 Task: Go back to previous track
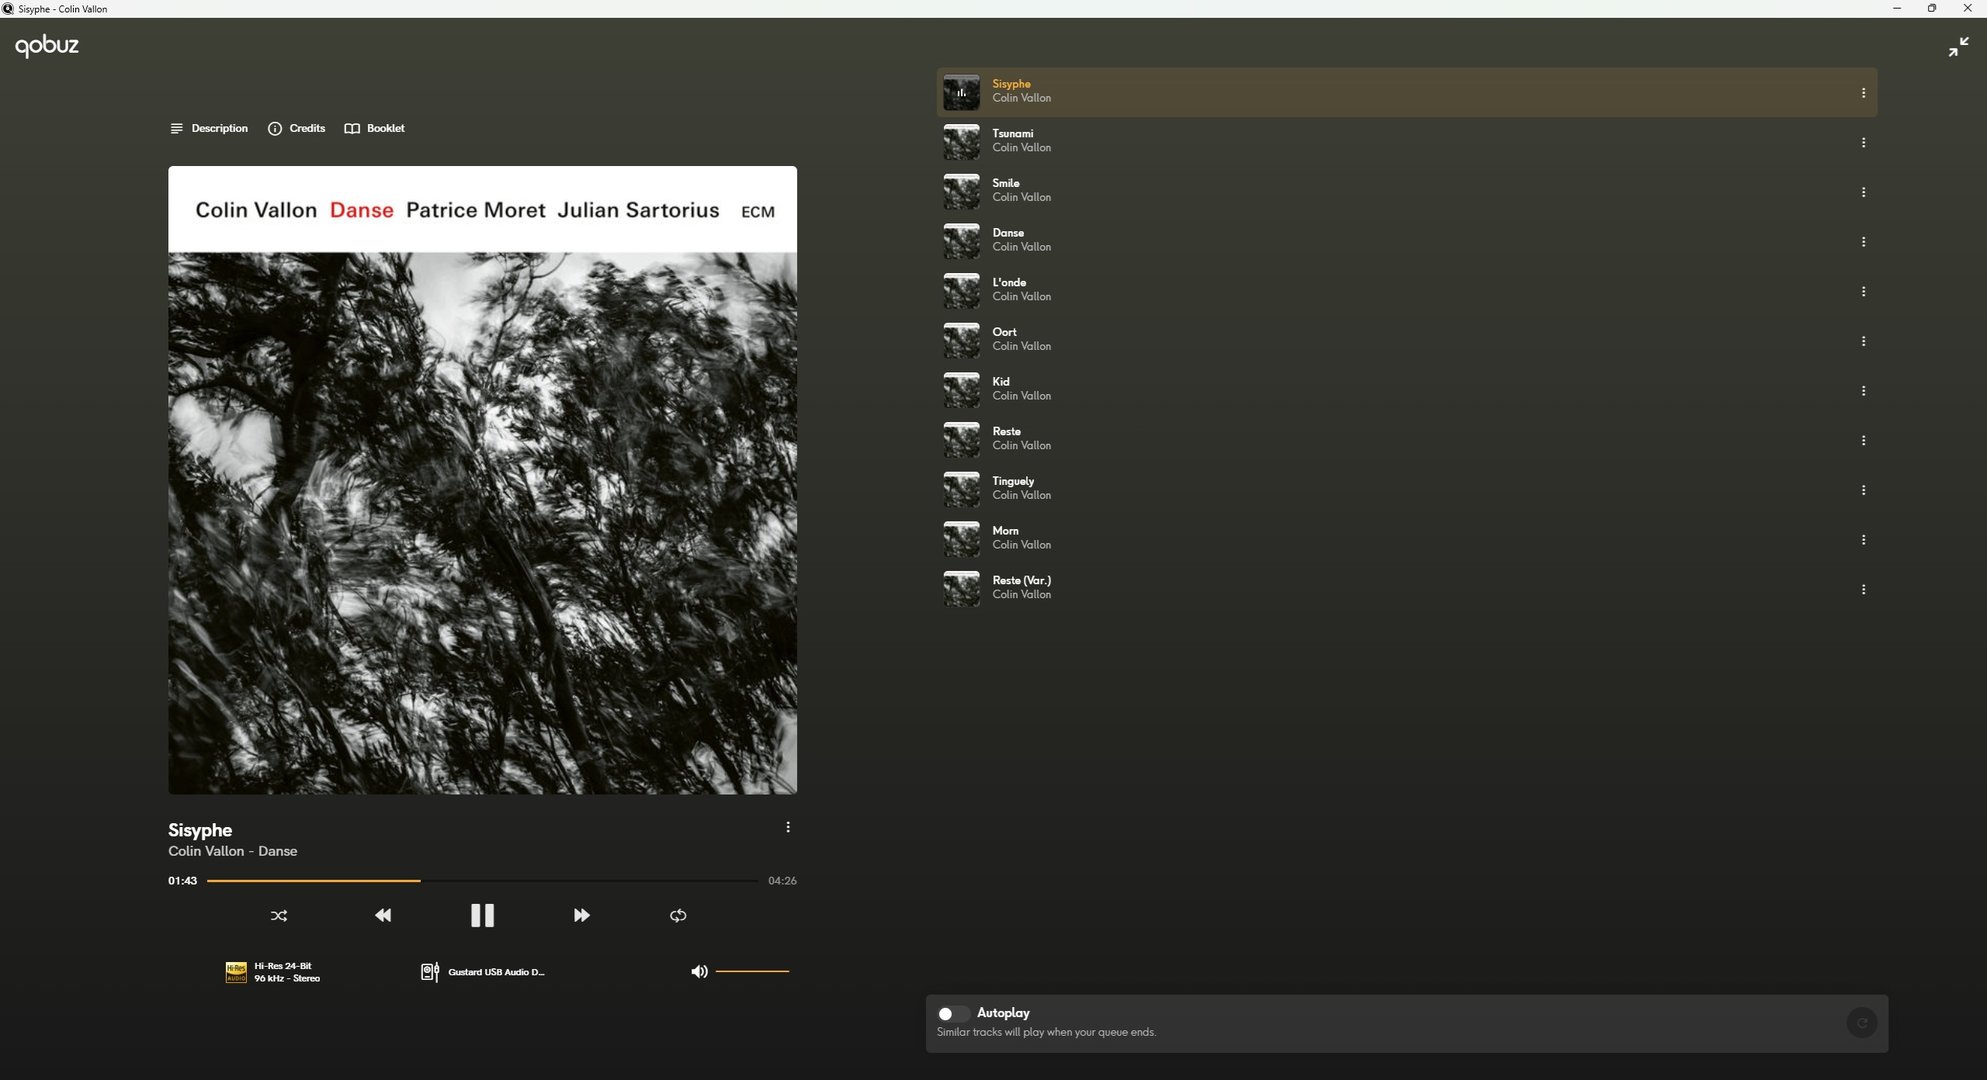click(x=383, y=915)
